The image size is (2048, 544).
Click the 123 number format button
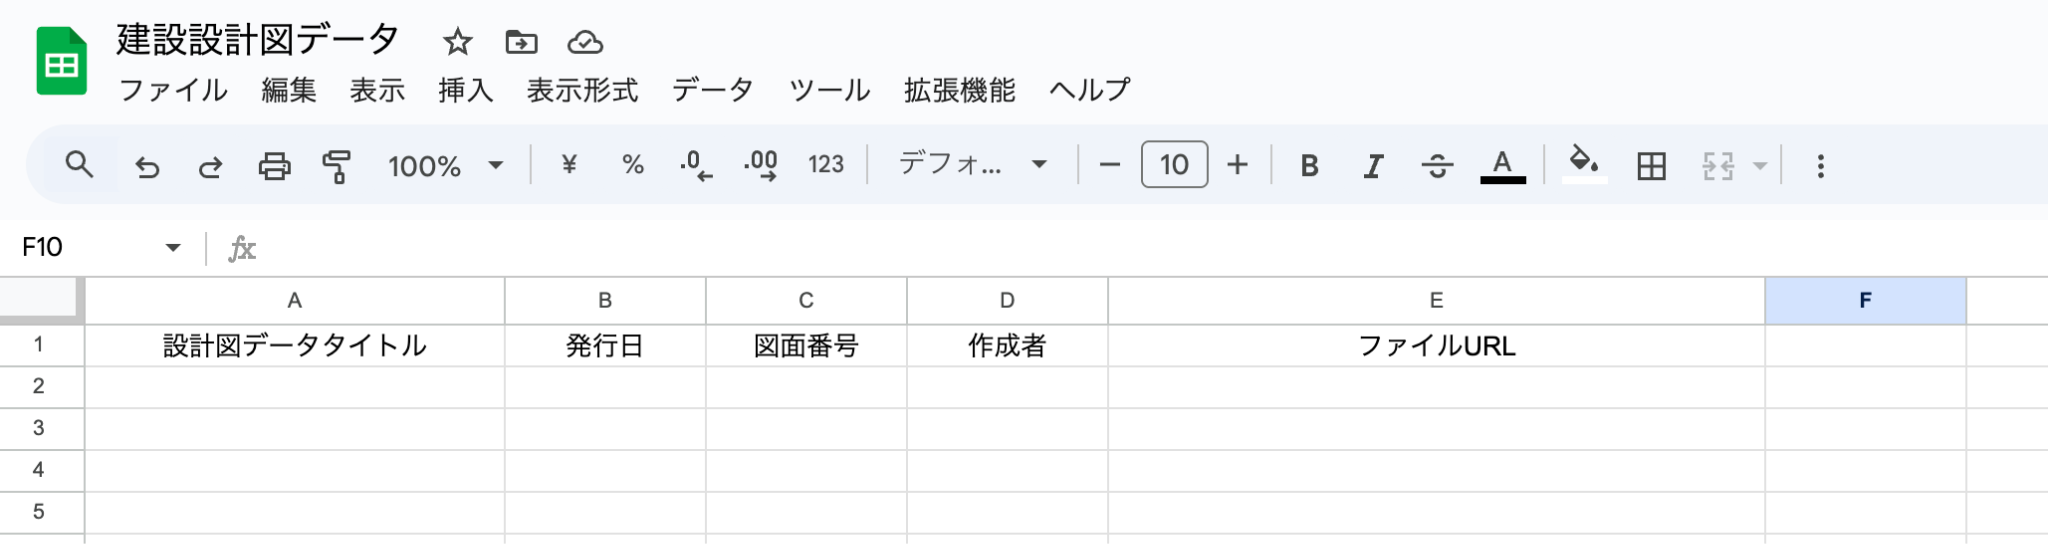[826, 165]
